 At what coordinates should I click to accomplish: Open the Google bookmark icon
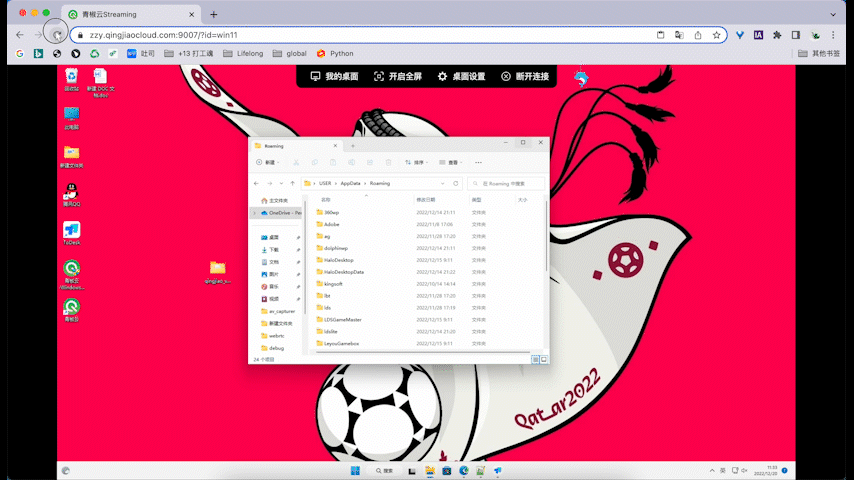tap(20, 53)
